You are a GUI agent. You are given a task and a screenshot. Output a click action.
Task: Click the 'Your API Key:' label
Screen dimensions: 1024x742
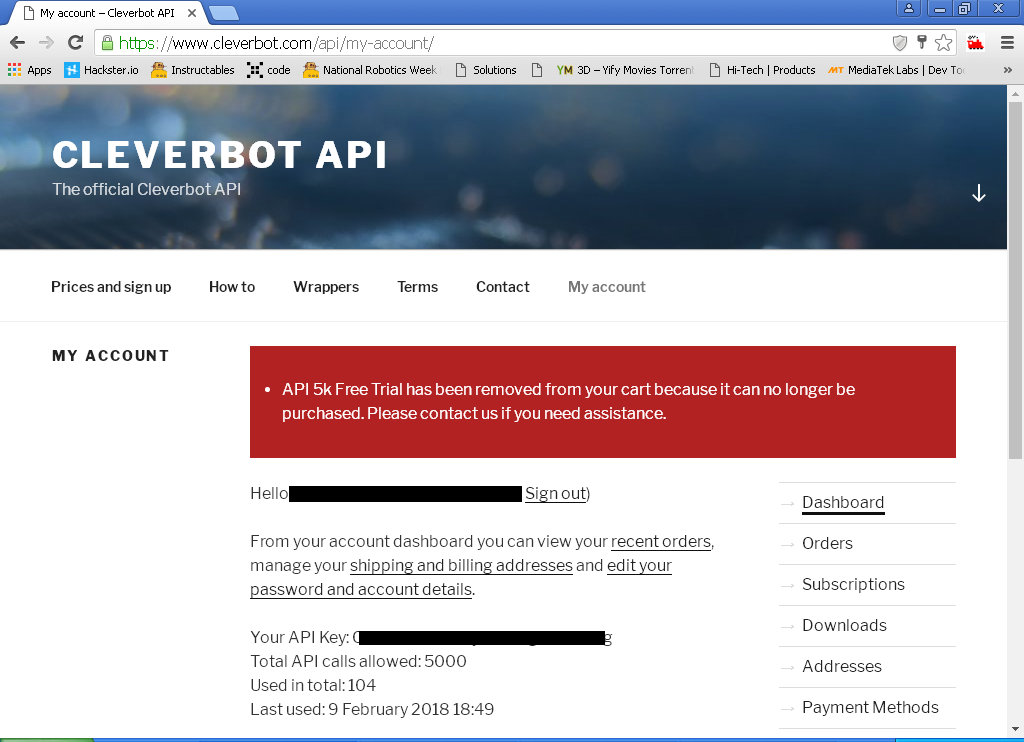[300, 637]
